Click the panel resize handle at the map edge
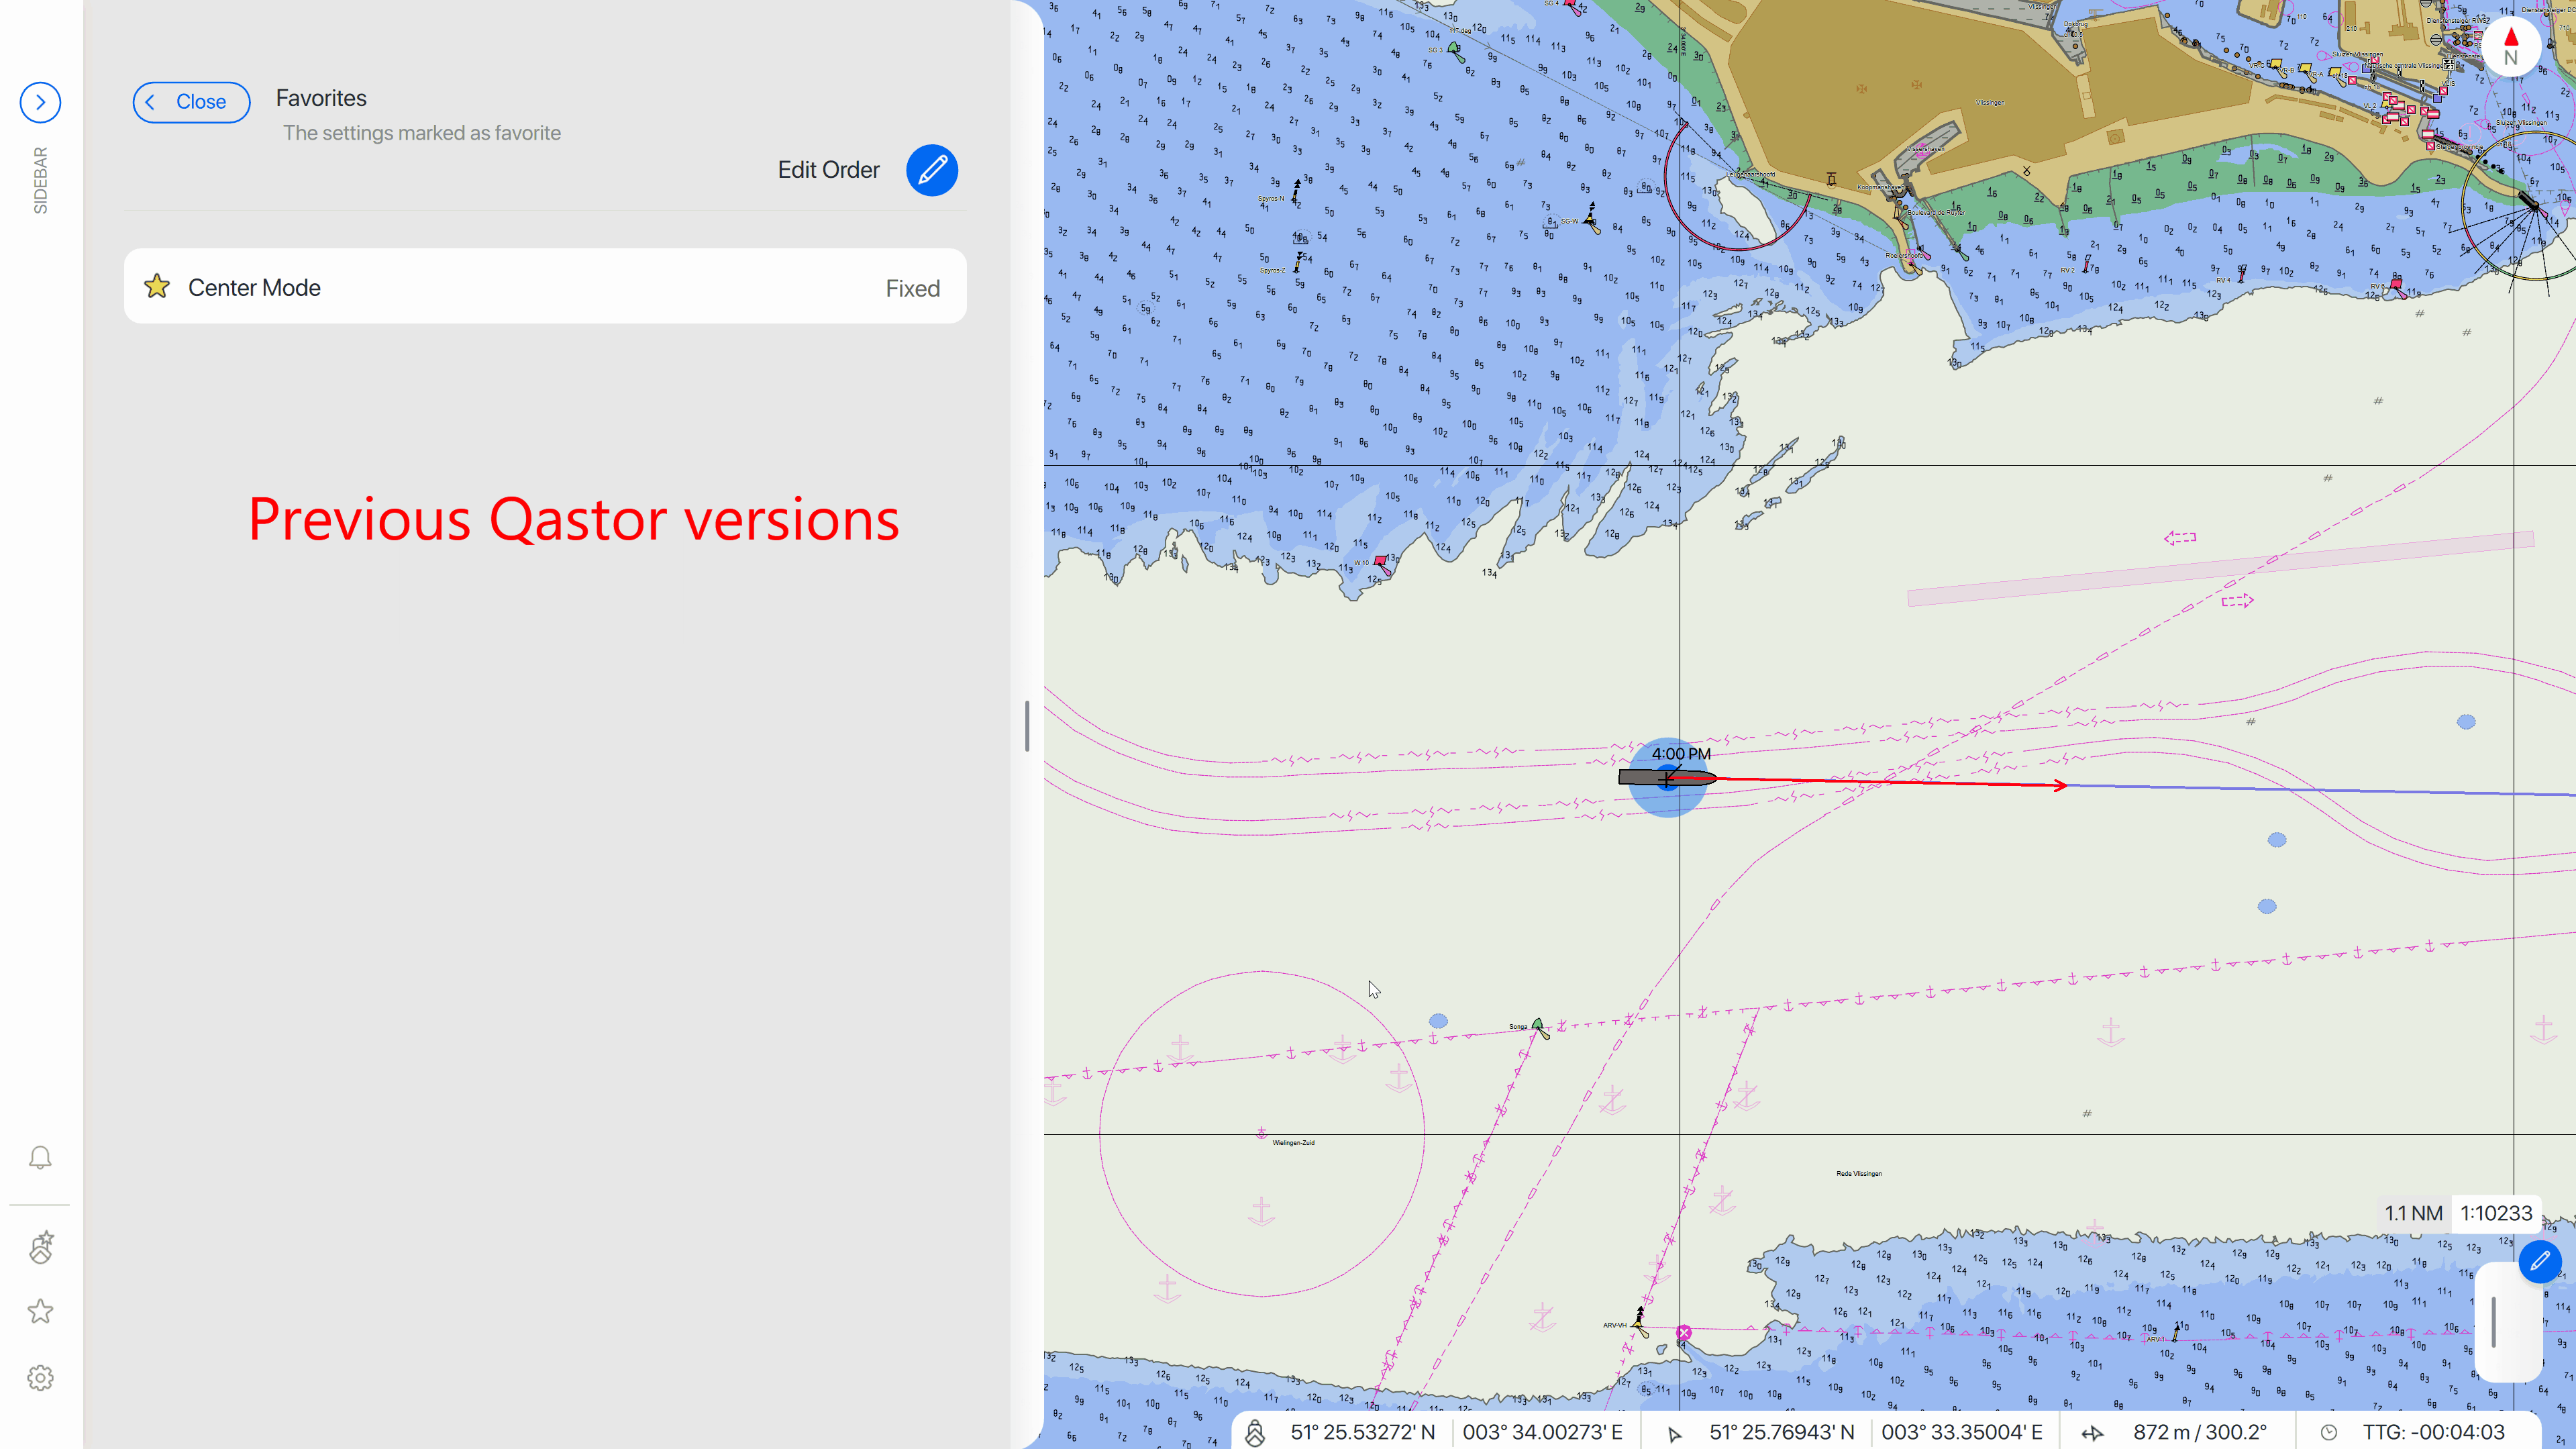 point(1027,726)
